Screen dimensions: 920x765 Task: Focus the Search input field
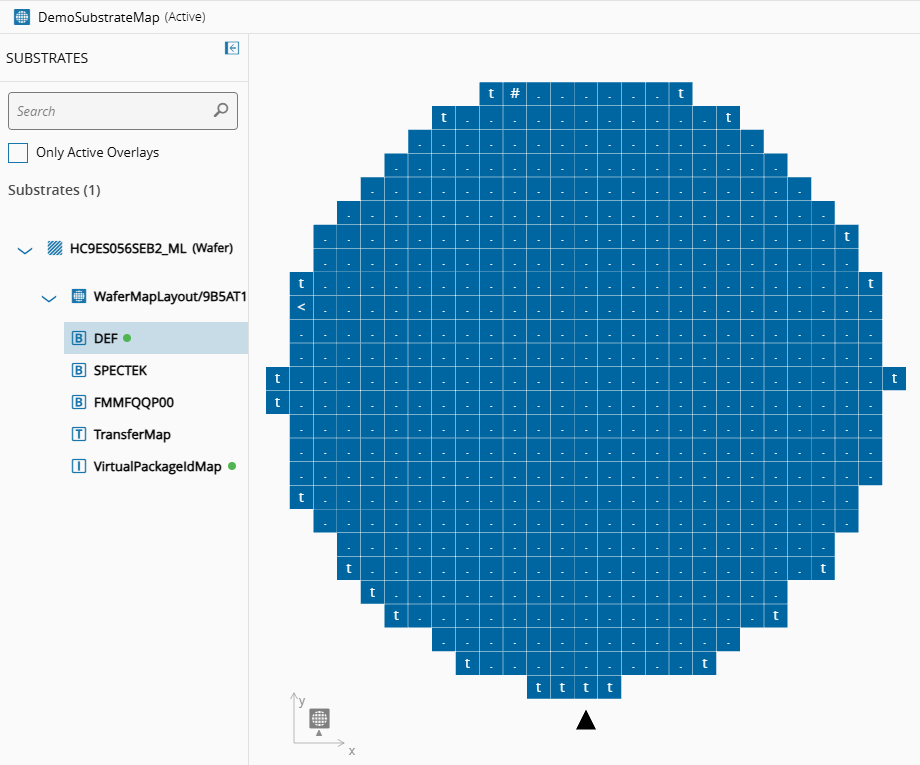123,111
